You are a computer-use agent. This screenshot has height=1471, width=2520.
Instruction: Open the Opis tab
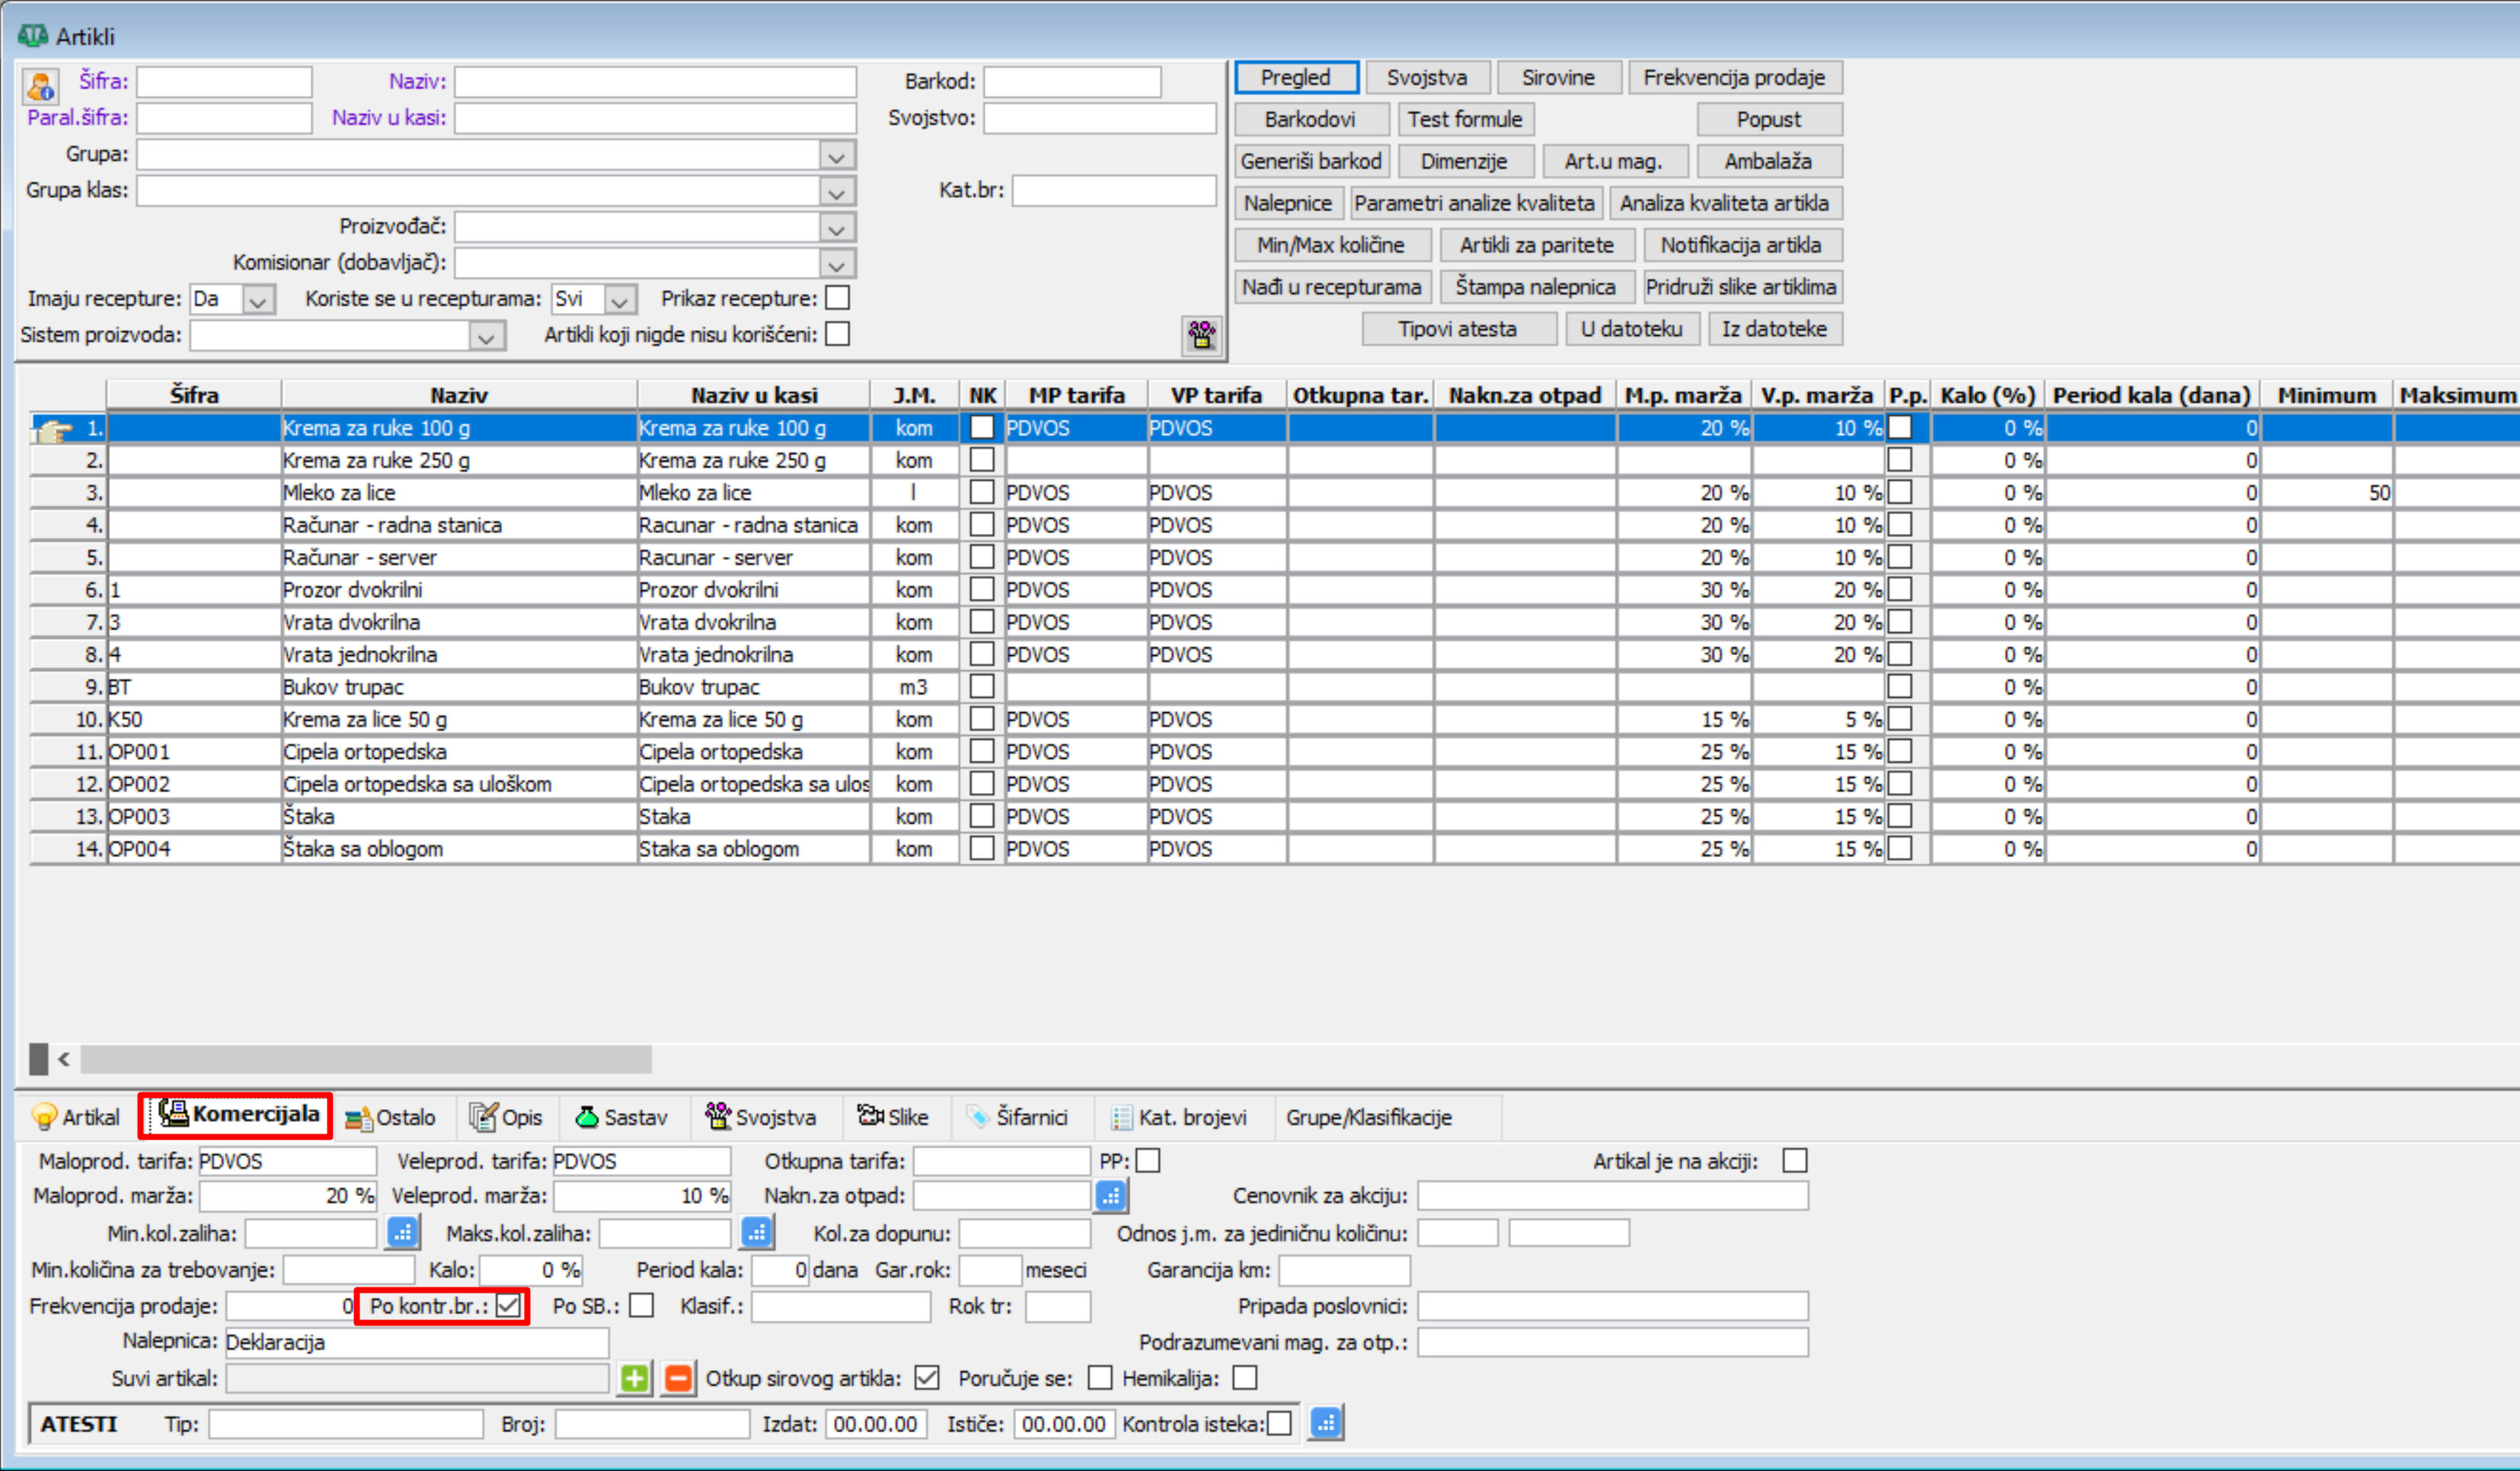pos(506,1117)
